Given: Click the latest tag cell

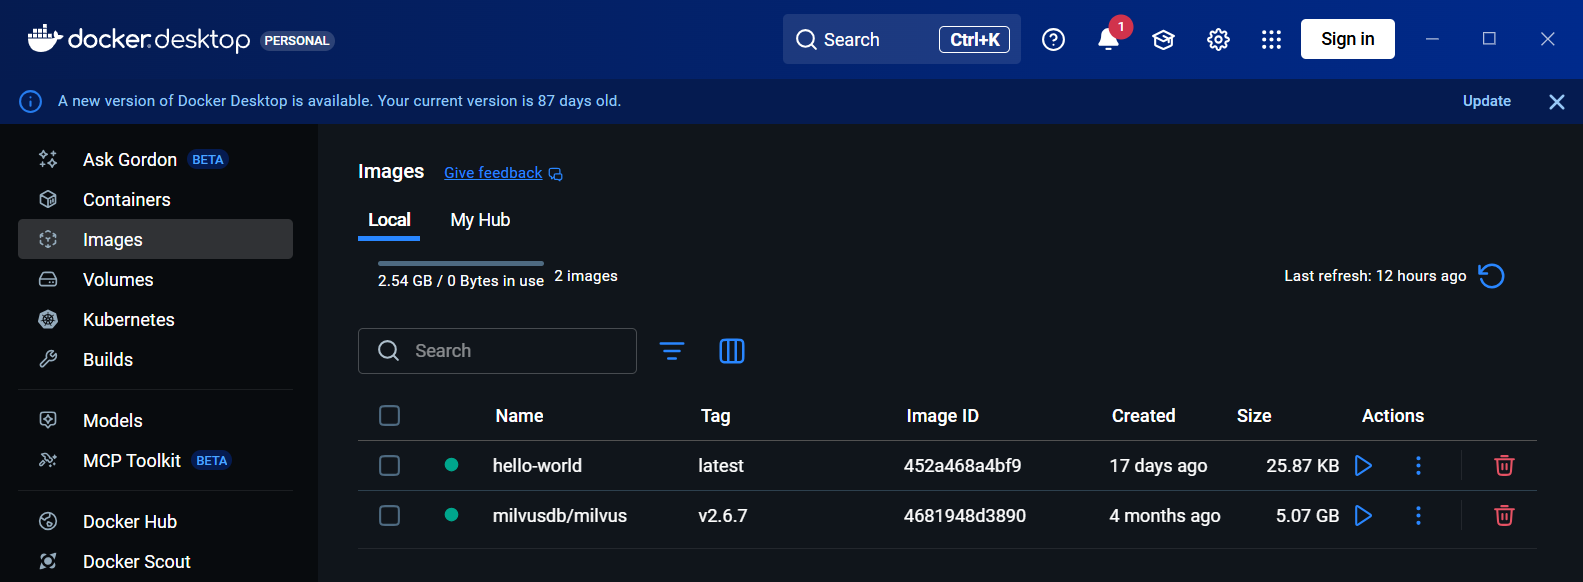Looking at the screenshot, I should 720,466.
